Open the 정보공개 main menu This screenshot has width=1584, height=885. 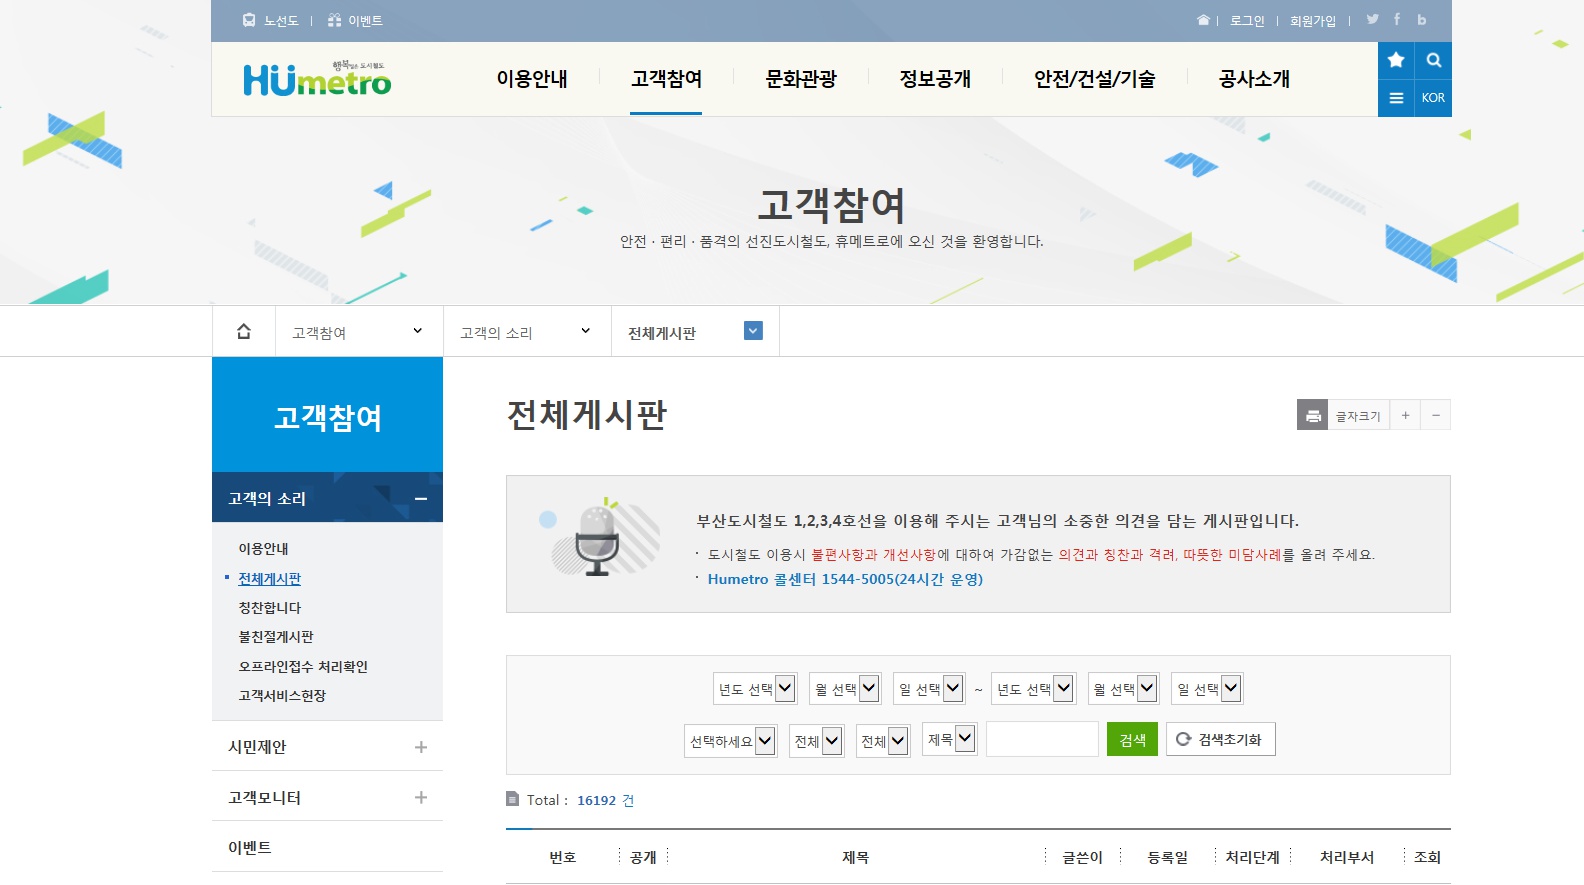[935, 79]
